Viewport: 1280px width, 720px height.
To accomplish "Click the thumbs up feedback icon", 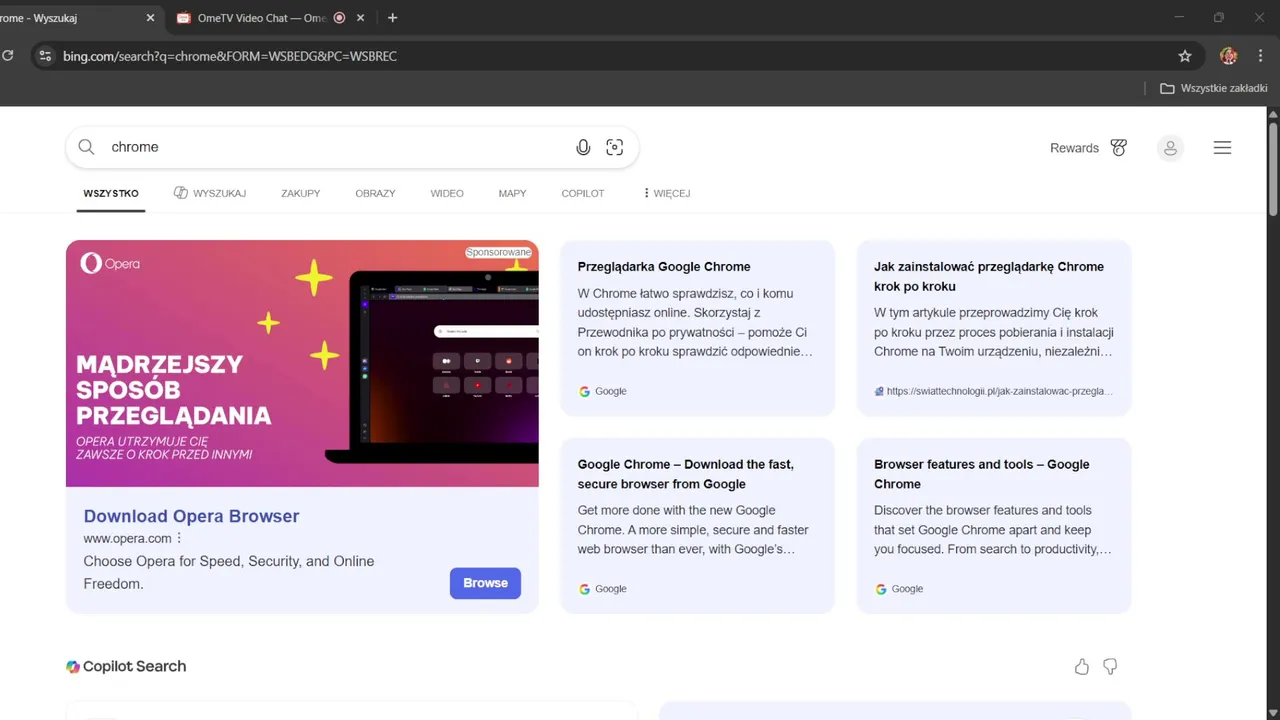I will coord(1081,667).
